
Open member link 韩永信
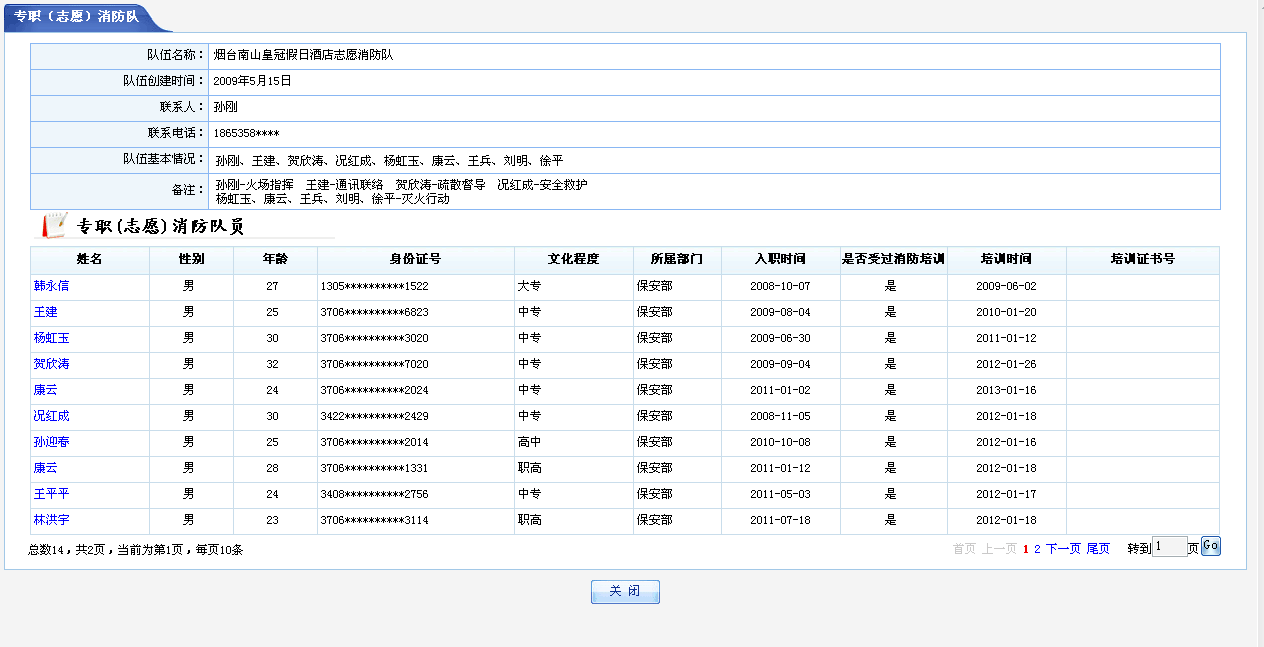(51, 286)
